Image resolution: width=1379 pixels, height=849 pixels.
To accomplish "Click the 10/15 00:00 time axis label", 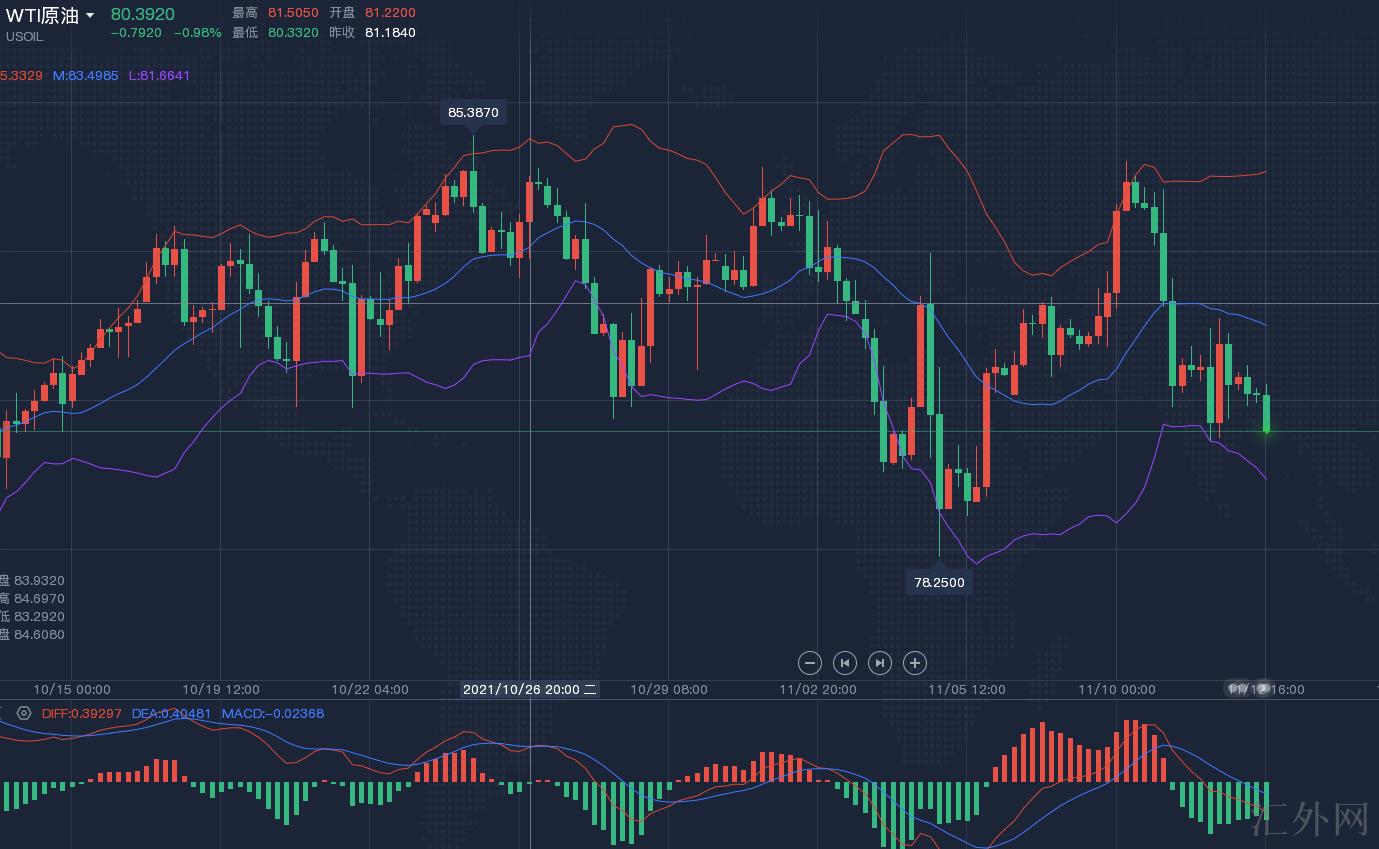I will coord(72,689).
